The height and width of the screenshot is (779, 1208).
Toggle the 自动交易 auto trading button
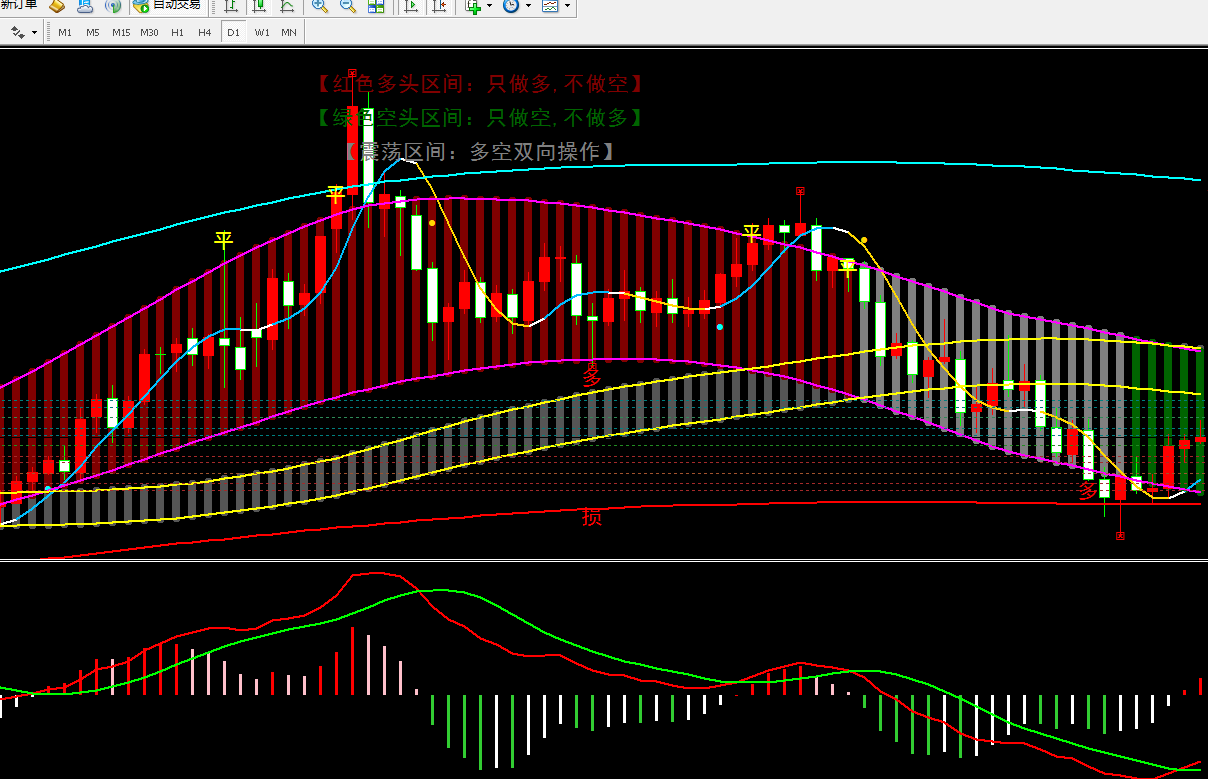(x=168, y=6)
